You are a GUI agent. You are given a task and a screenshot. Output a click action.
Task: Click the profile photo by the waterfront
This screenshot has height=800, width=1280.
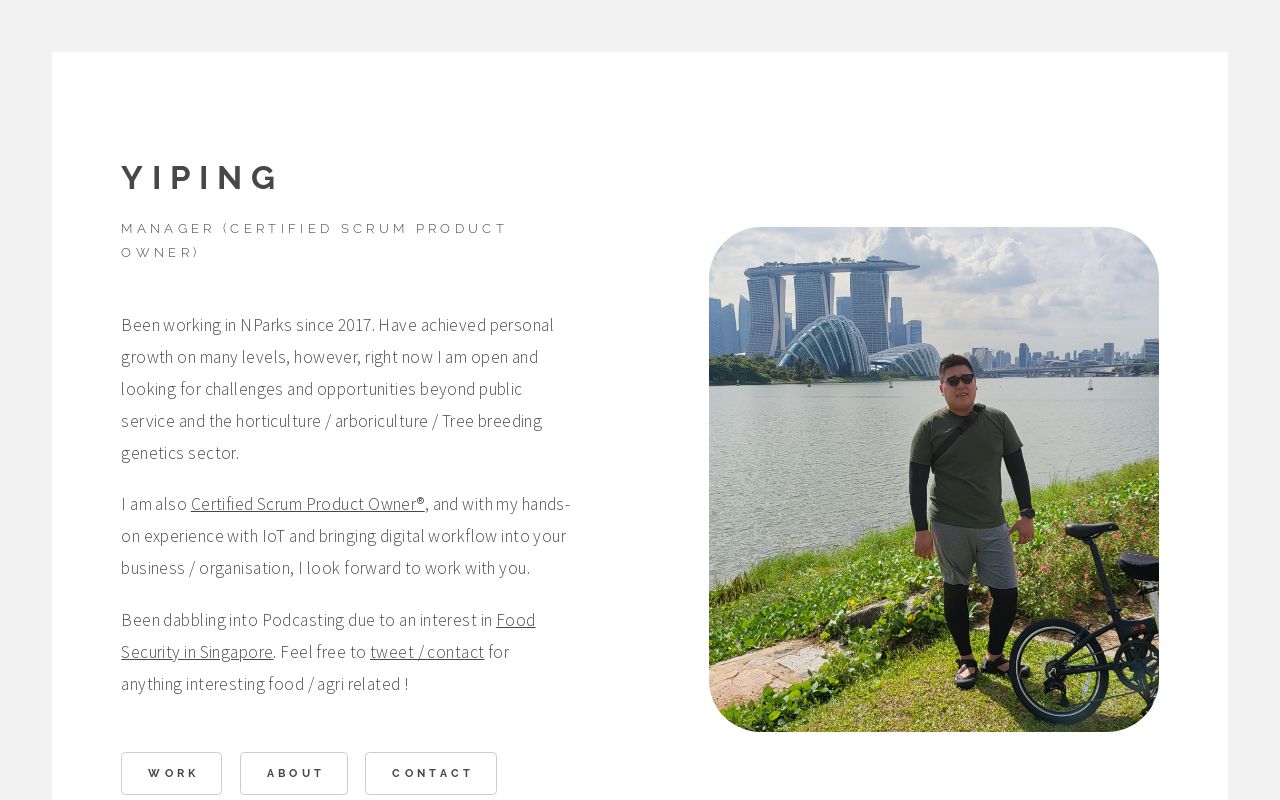pyautogui.click(x=933, y=480)
